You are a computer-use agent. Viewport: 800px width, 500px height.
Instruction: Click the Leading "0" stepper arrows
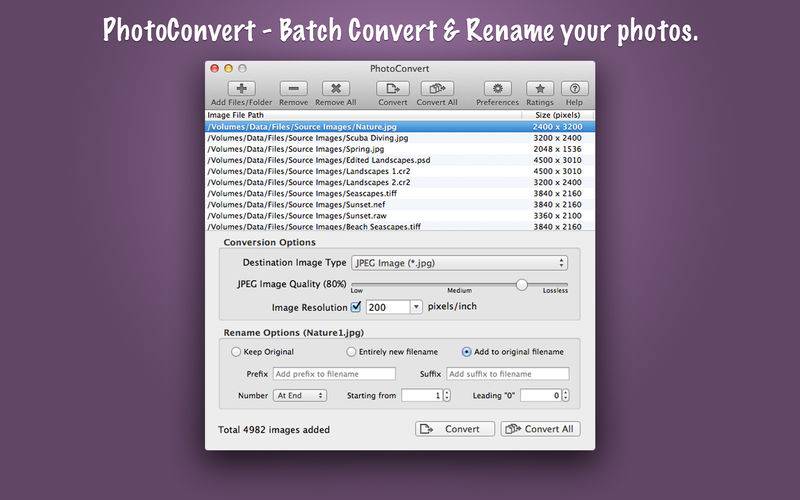[565, 395]
